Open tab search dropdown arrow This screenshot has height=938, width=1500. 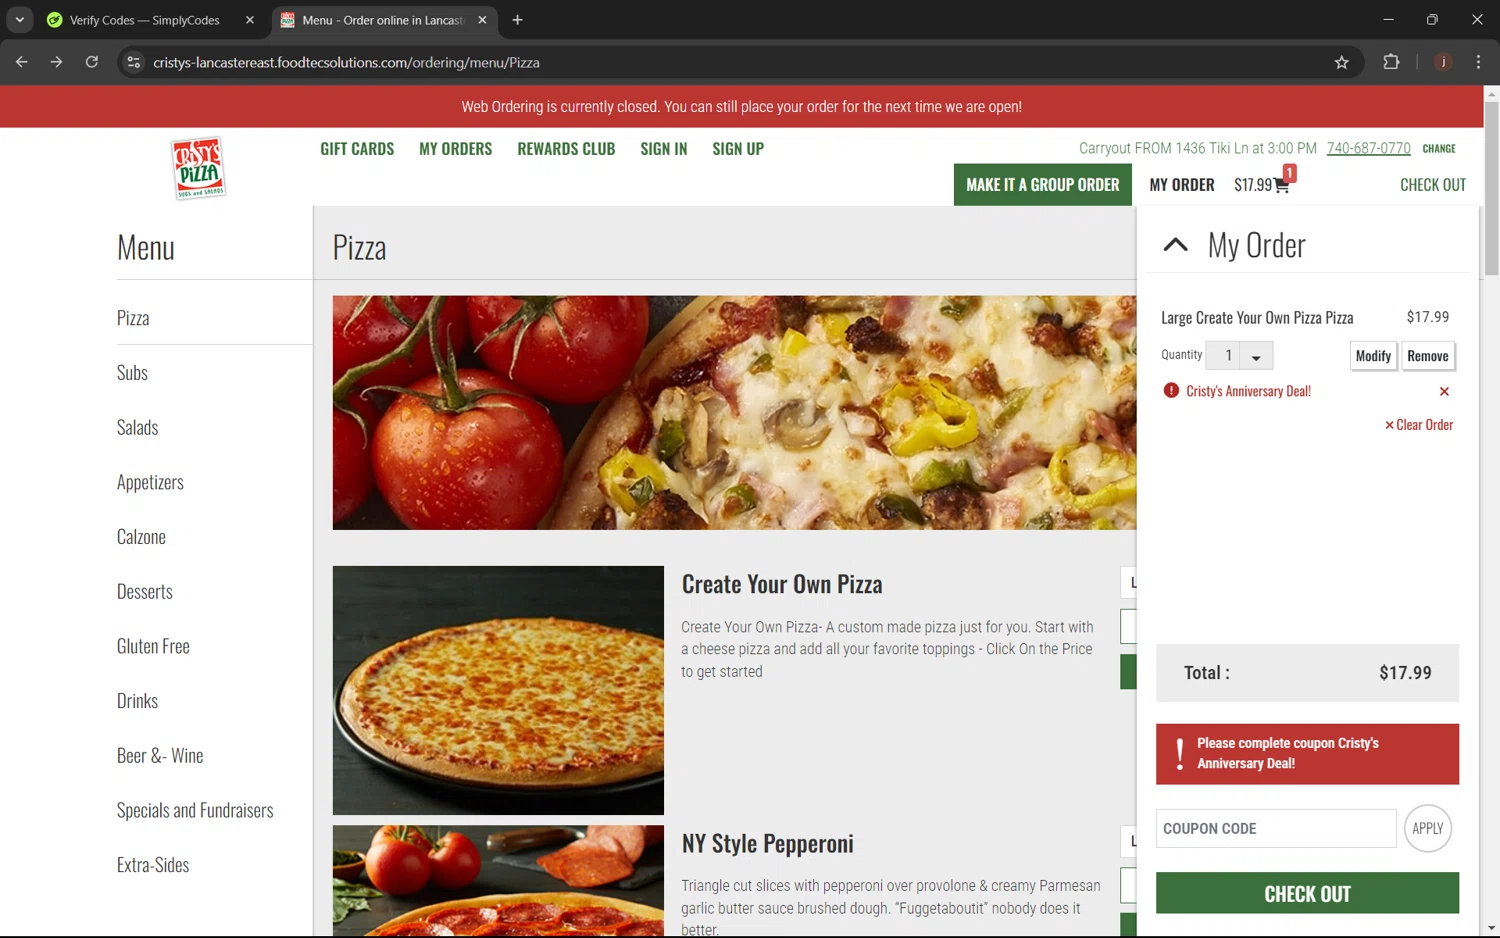coord(19,20)
